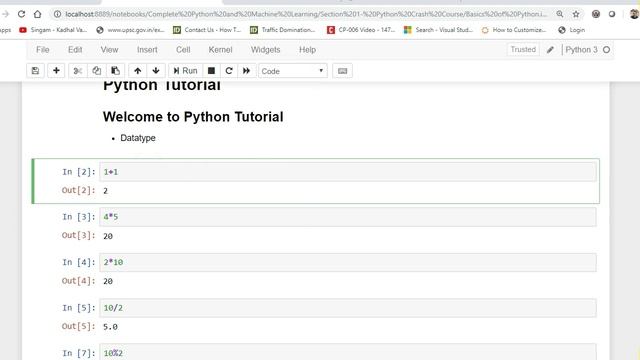Click the Out[2] result 2
Image resolution: width=640 pixels, height=360 pixels.
tap(105, 191)
